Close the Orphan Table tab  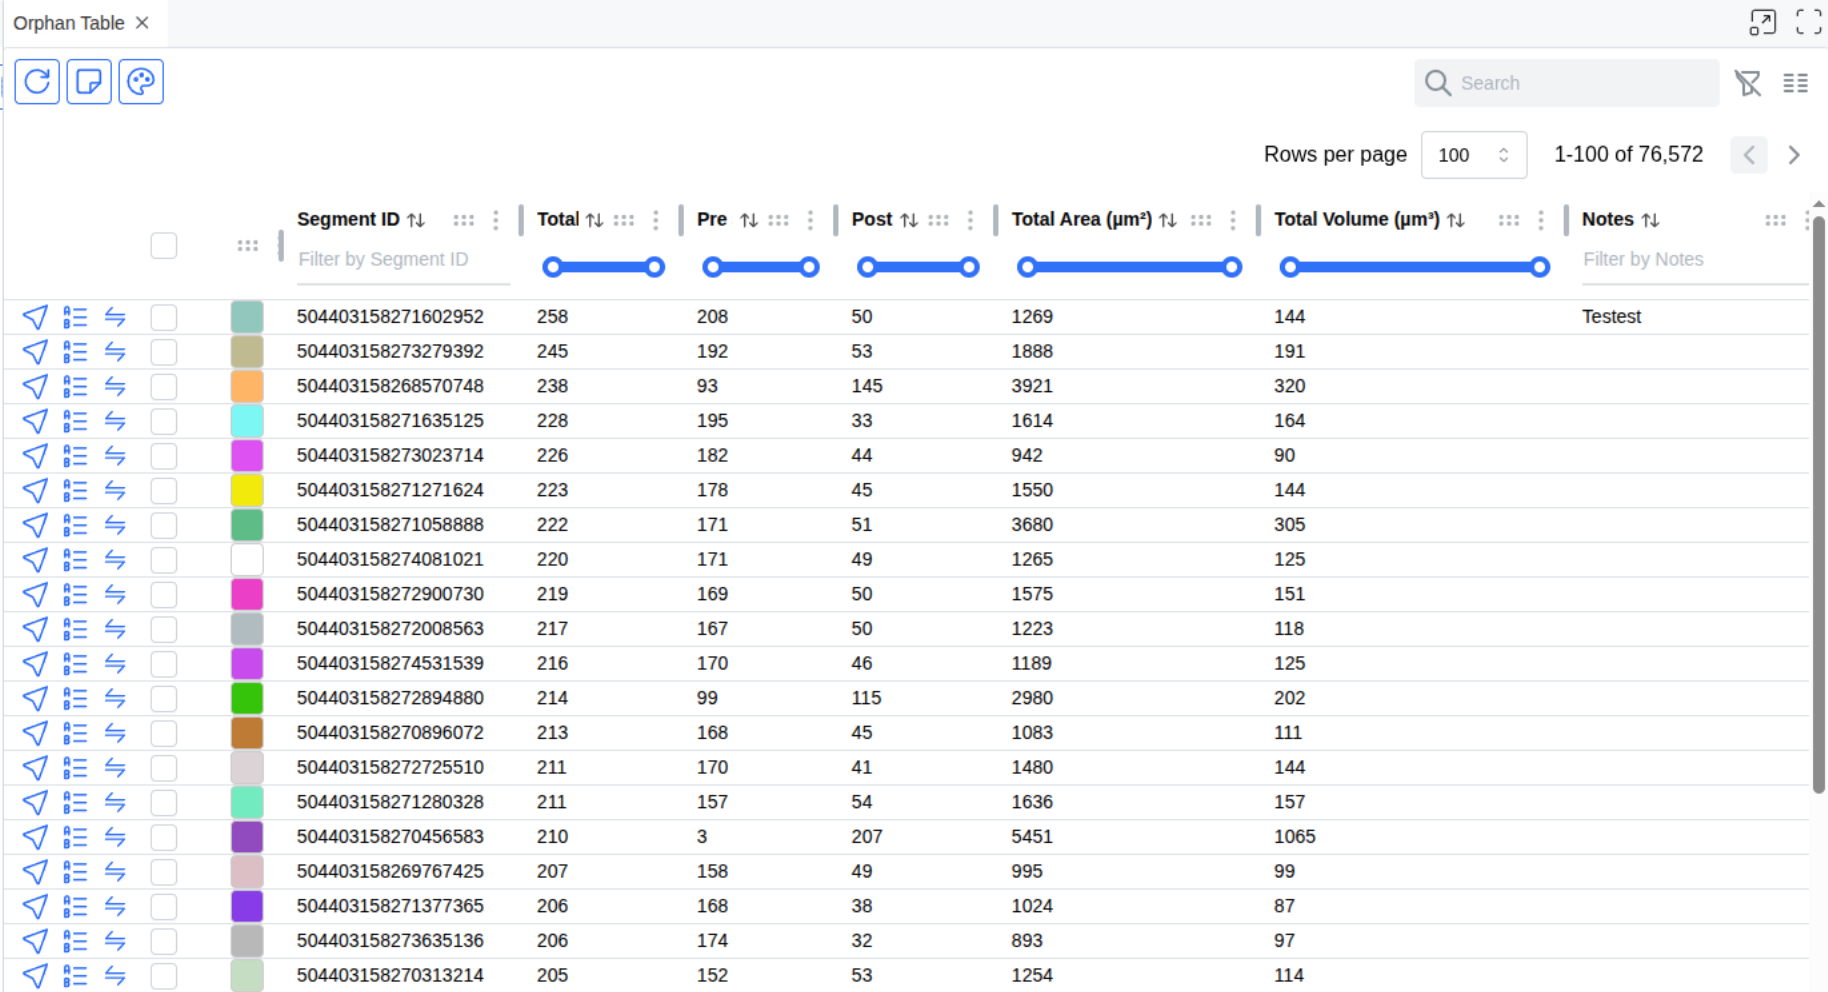[x=142, y=23]
